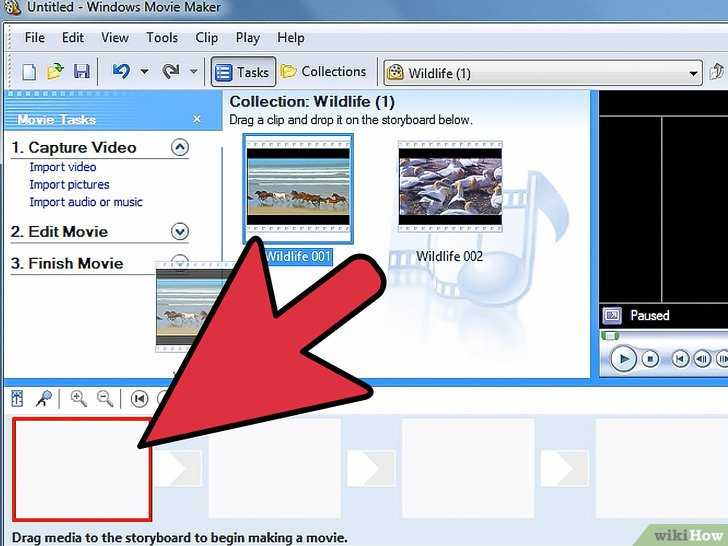Open the View menu
The width and height of the screenshot is (728, 546).
tap(115, 38)
